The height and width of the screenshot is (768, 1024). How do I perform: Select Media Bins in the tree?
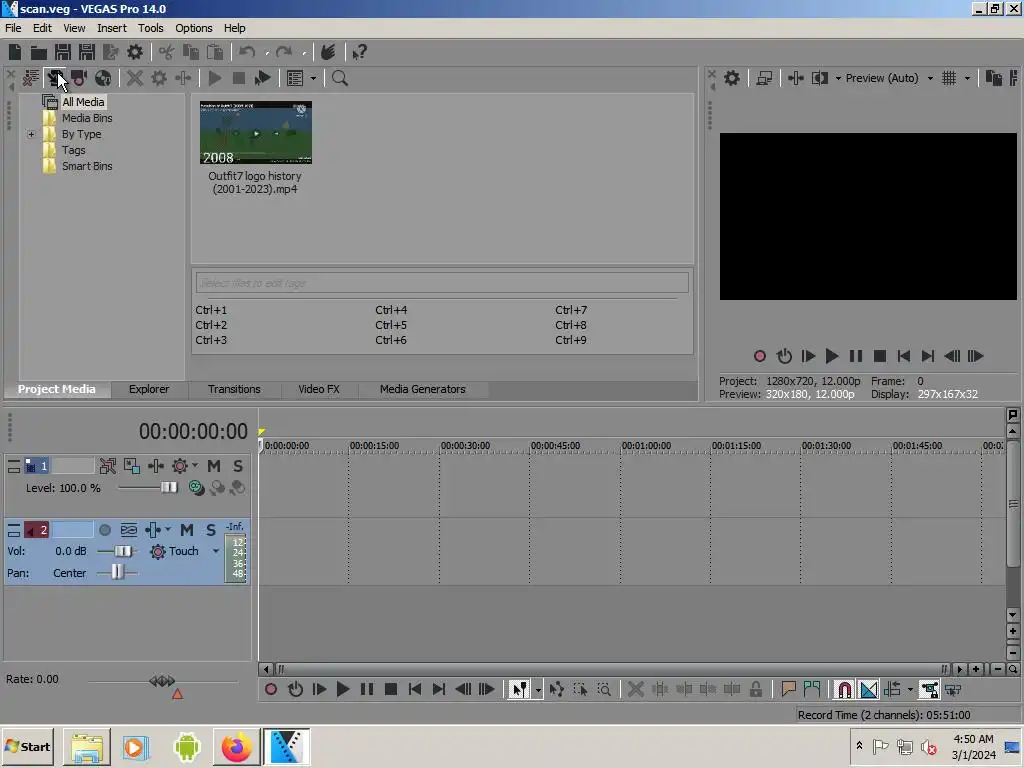[87, 118]
